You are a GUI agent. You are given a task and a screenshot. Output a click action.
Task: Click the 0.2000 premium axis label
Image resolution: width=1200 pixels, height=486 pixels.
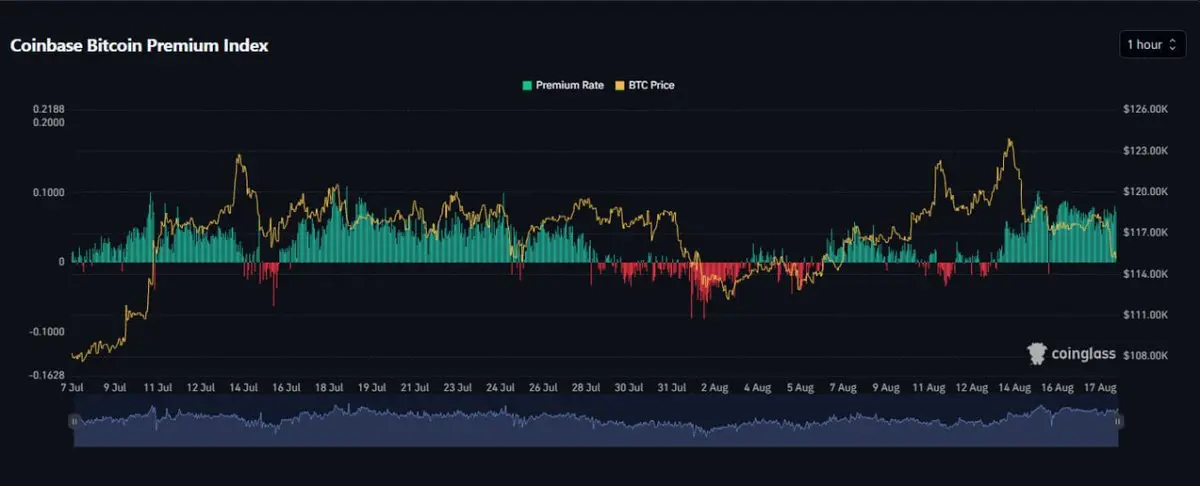[x=49, y=122]
